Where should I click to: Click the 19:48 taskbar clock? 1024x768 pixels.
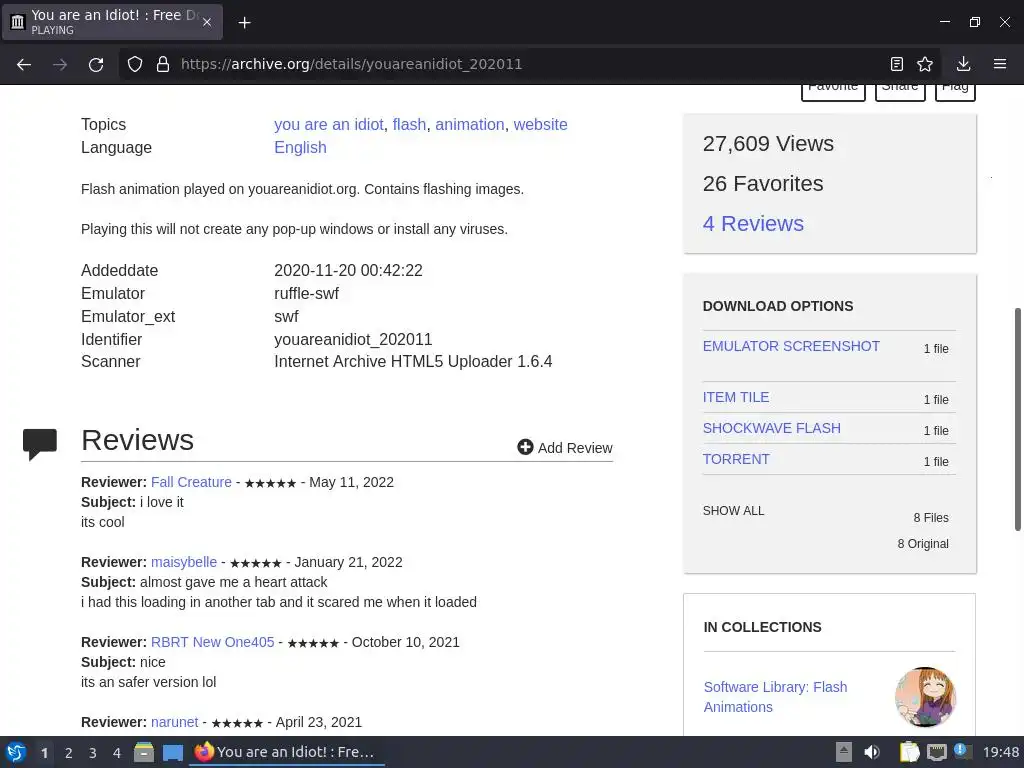coord(1000,752)
